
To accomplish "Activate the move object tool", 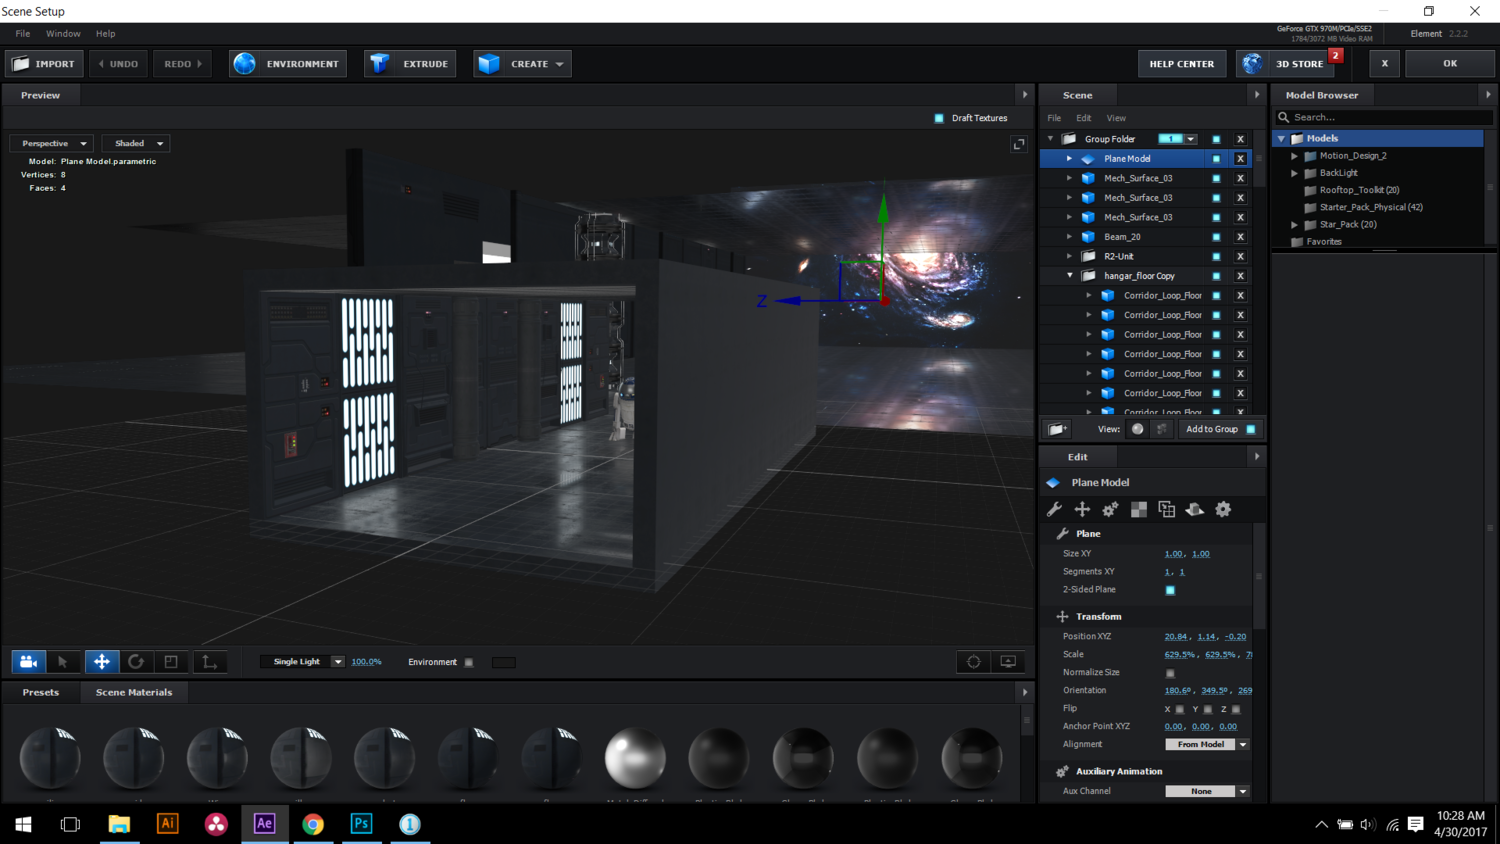I will pos(101,662).
